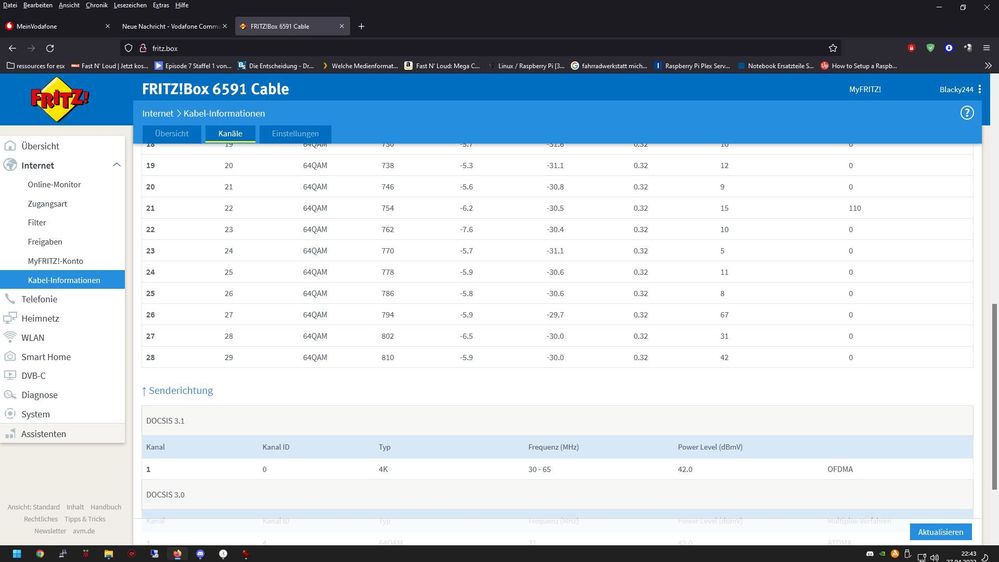
Task: Click the Inhalt footer link
Action: tap(75, 507)
